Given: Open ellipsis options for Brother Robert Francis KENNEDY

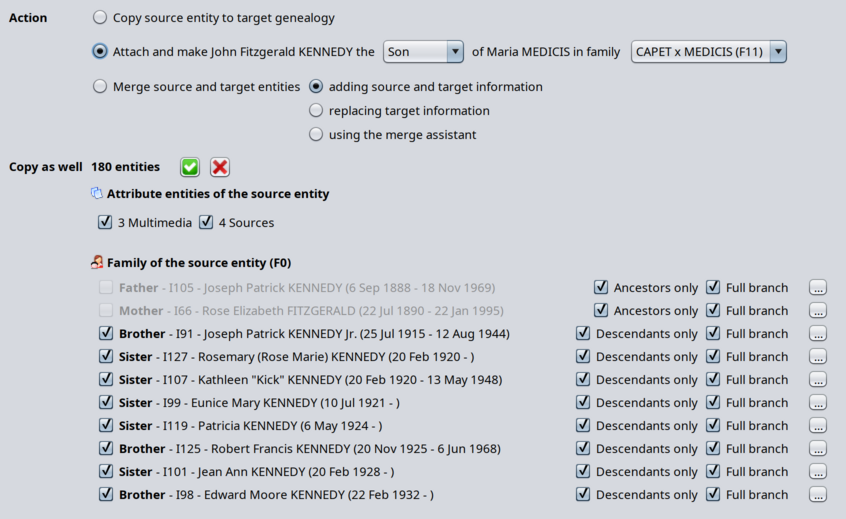Looking at the screenshot, I should [817, 449].
